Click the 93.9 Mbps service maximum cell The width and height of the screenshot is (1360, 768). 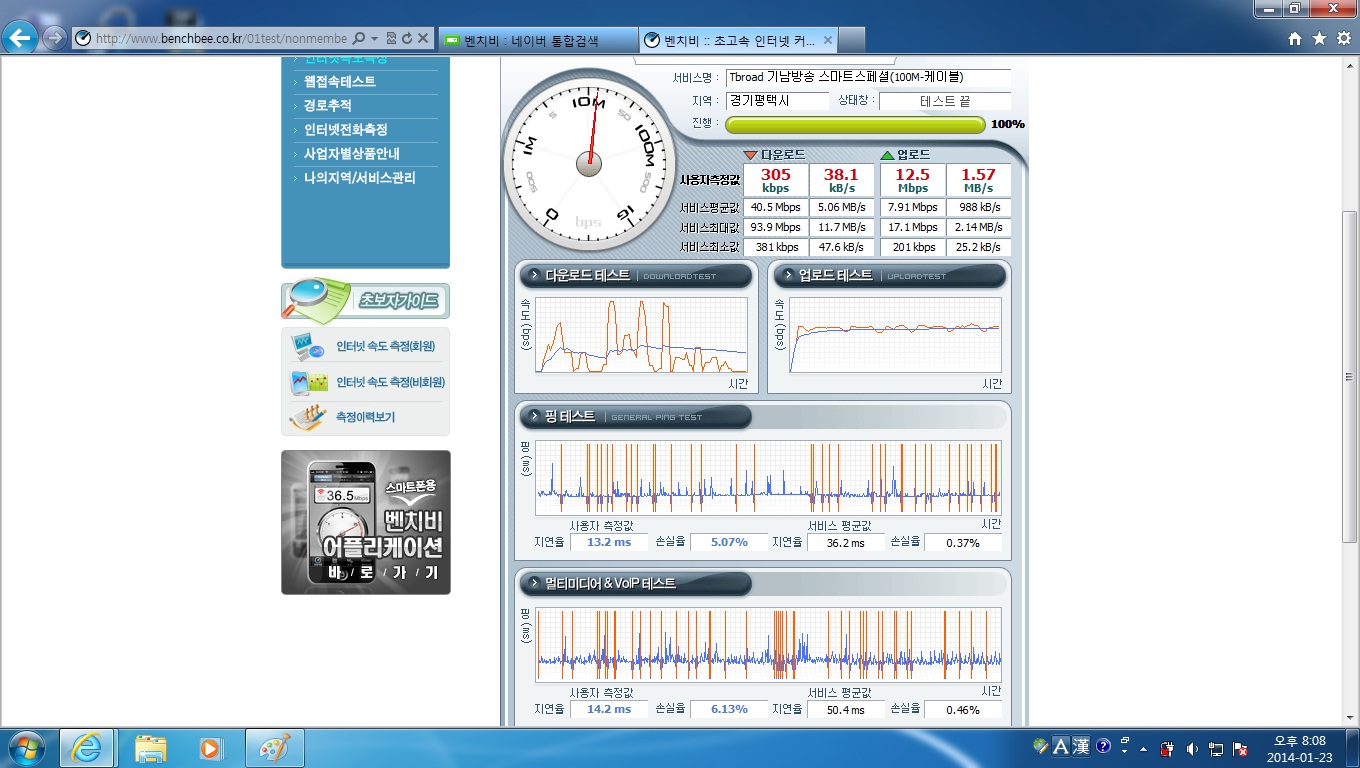pos(775,228)
